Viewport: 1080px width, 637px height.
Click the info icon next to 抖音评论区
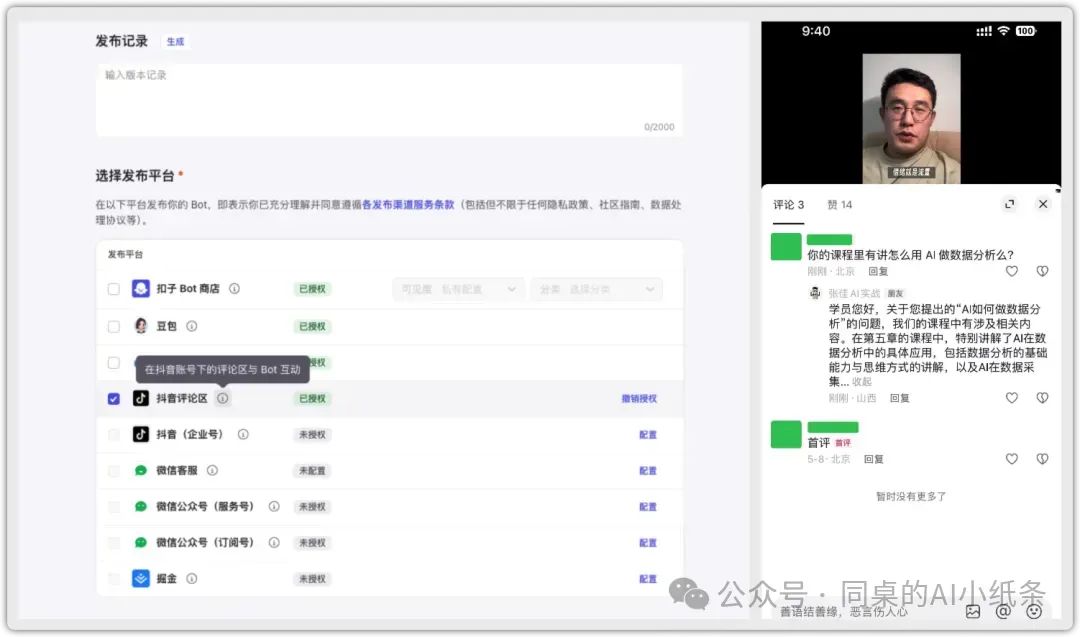pos(222,398)
